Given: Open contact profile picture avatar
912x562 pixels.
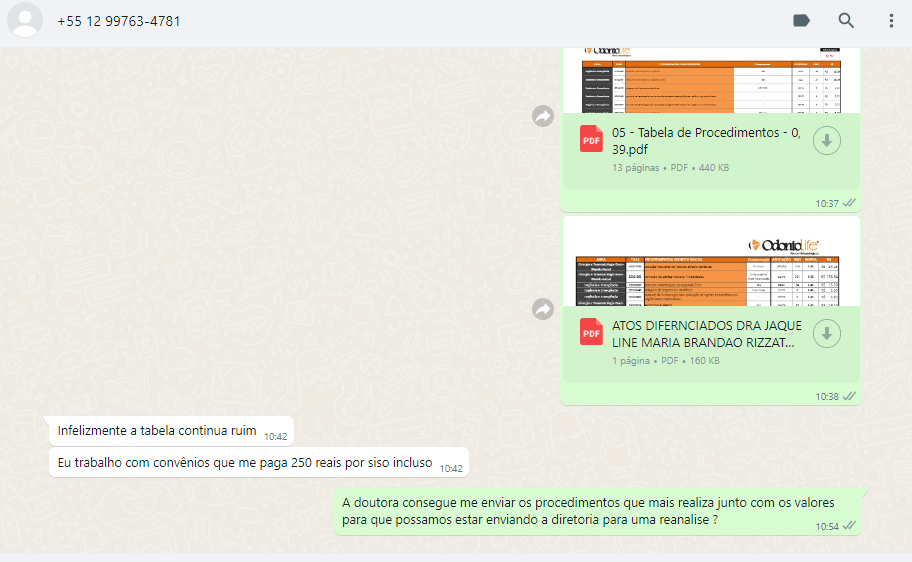Looking at the screenshot, I should (25, 20).
